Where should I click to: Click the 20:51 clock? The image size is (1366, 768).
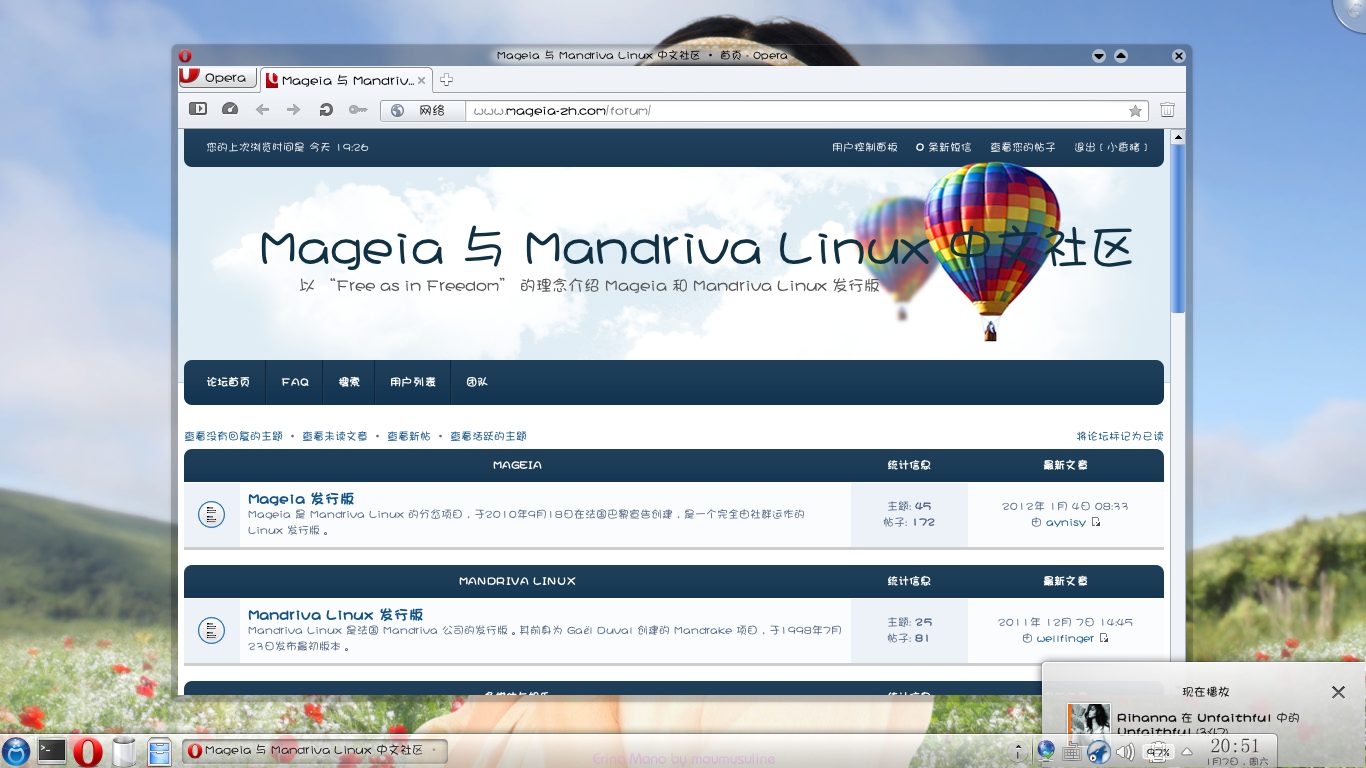1235,746
